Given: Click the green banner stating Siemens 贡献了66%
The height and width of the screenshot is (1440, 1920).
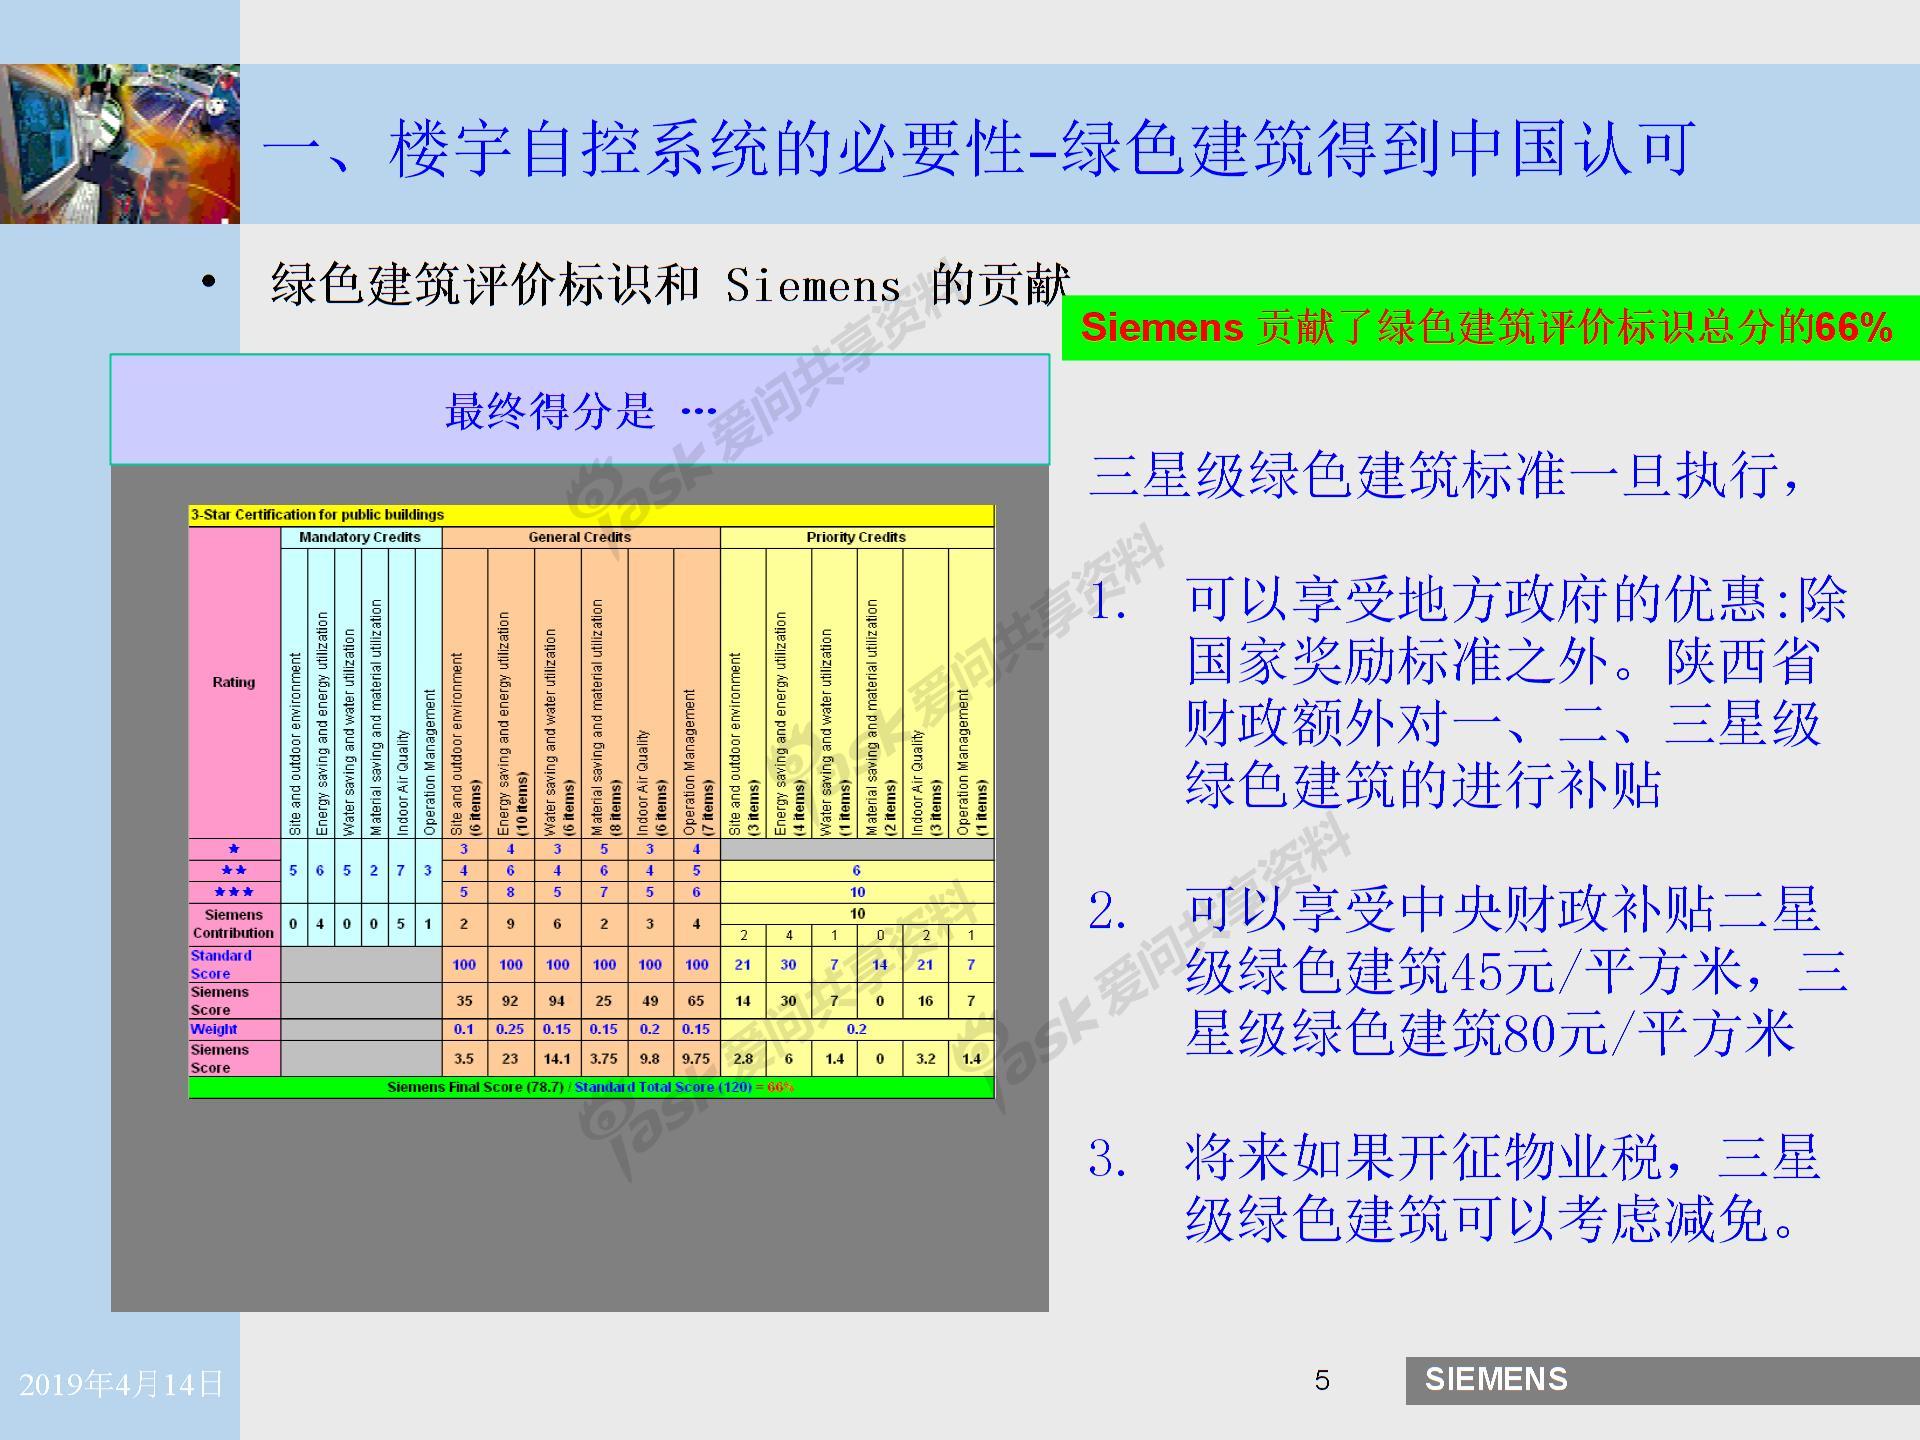Looking at the screenshot, I should tap(1490, 328).
